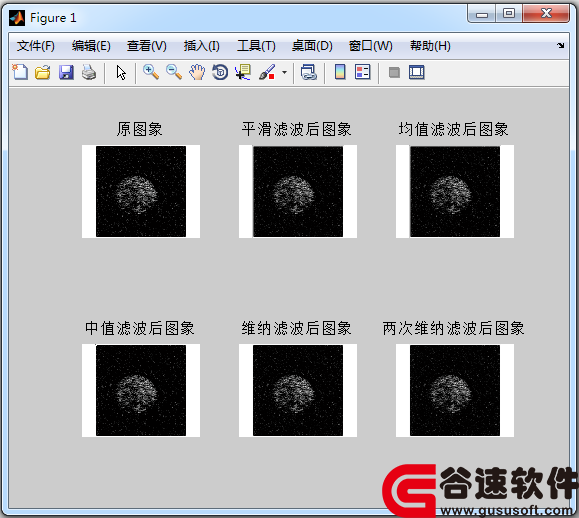Click the Show Plot Tools icon
Image resolution: width=579 pixels, height=518 pixels.
[x=417, y=72]
